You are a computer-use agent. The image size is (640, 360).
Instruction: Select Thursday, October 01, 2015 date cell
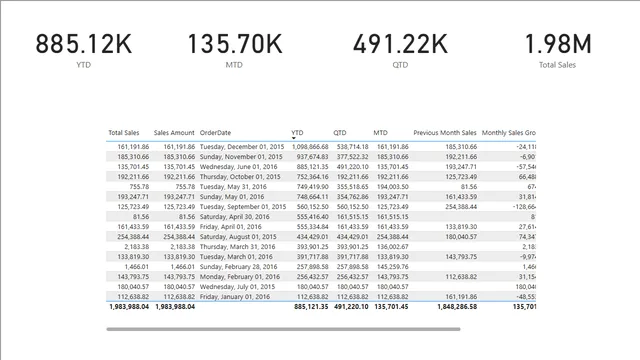(240, 177)
